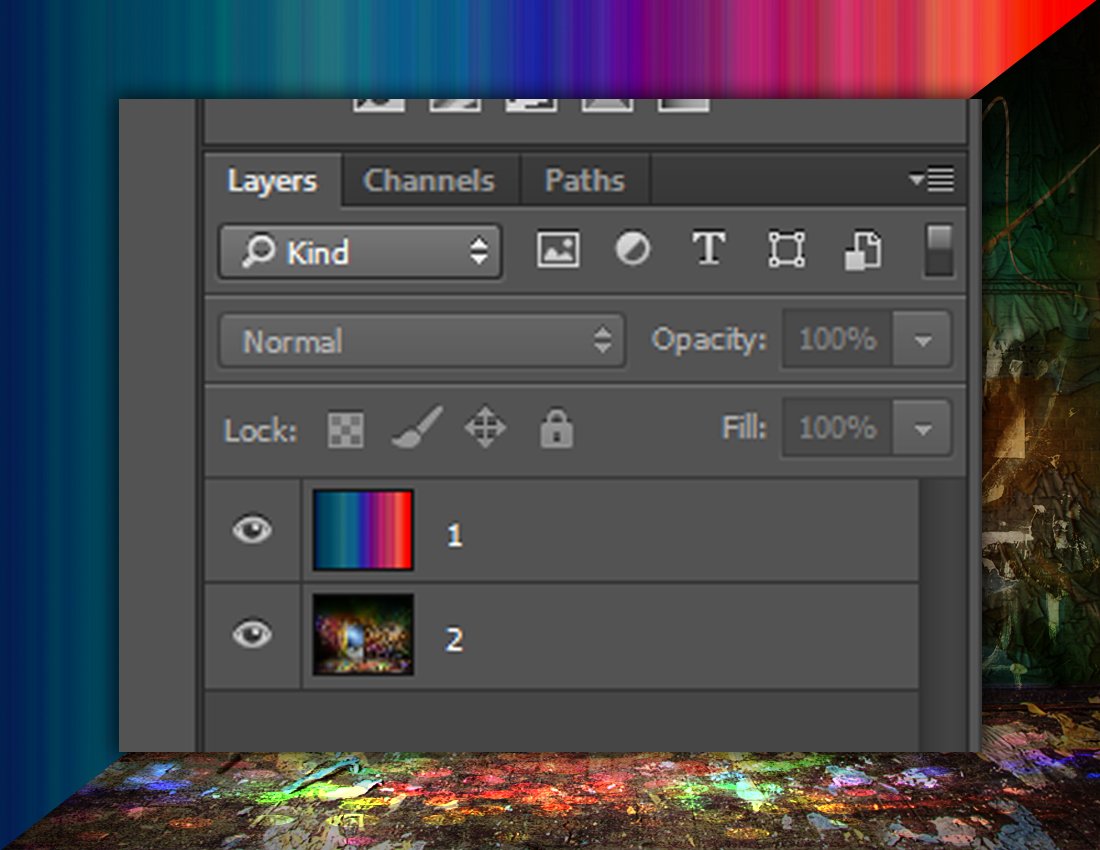Switch to the Channels tab
1100x850 pixels.
(x=429, y=181)
